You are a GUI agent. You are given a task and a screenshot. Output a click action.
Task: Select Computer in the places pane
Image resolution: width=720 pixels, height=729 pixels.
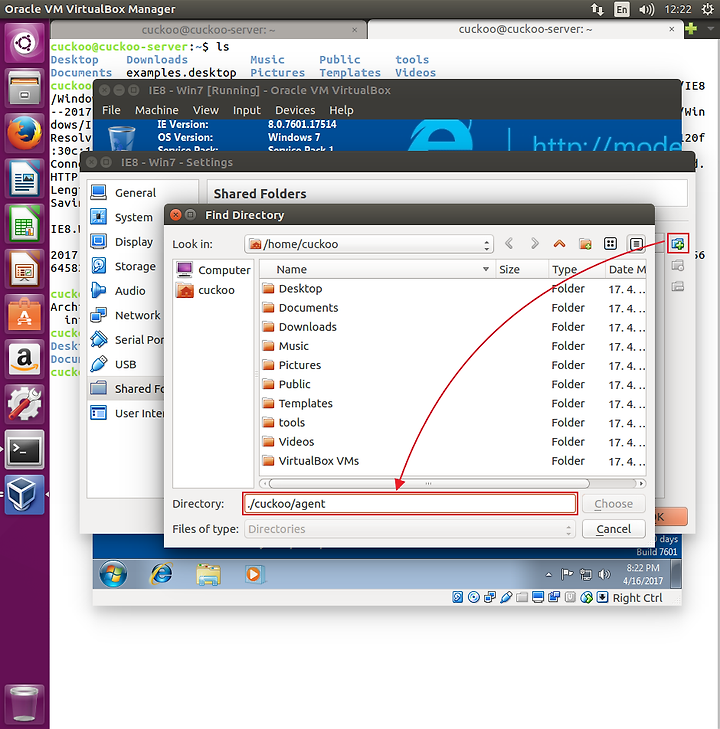point(213,270)
